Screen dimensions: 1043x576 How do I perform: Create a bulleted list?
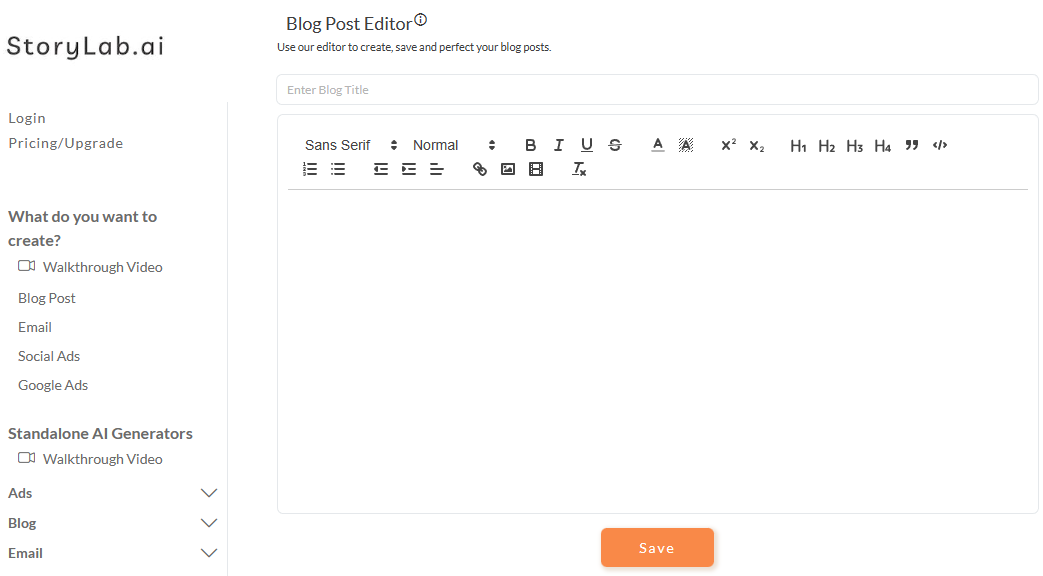pyautogui.click(x=338, y=169)
